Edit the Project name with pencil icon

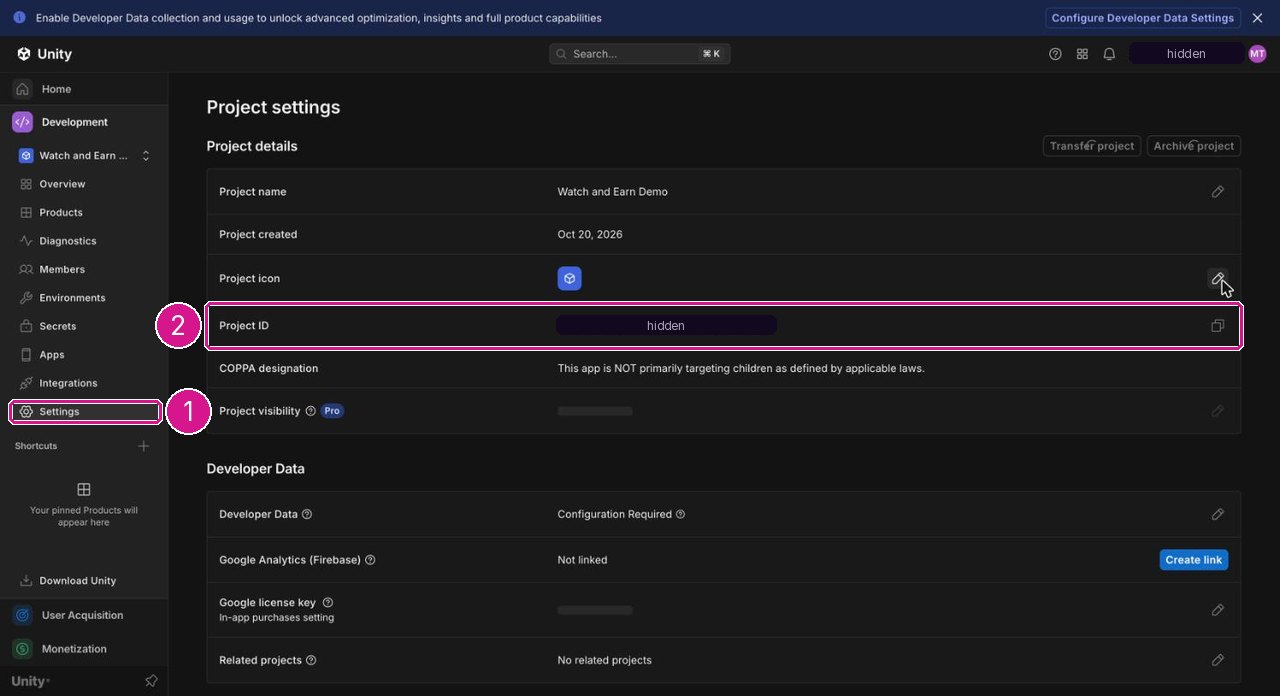tap(1217, 192)
